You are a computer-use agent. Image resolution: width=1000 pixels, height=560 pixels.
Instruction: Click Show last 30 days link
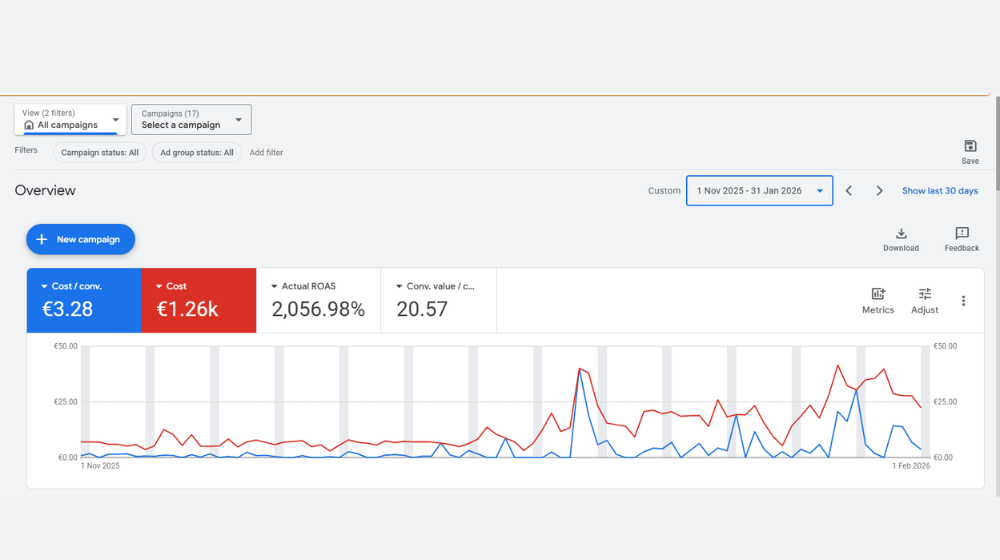tap(939, 191)
